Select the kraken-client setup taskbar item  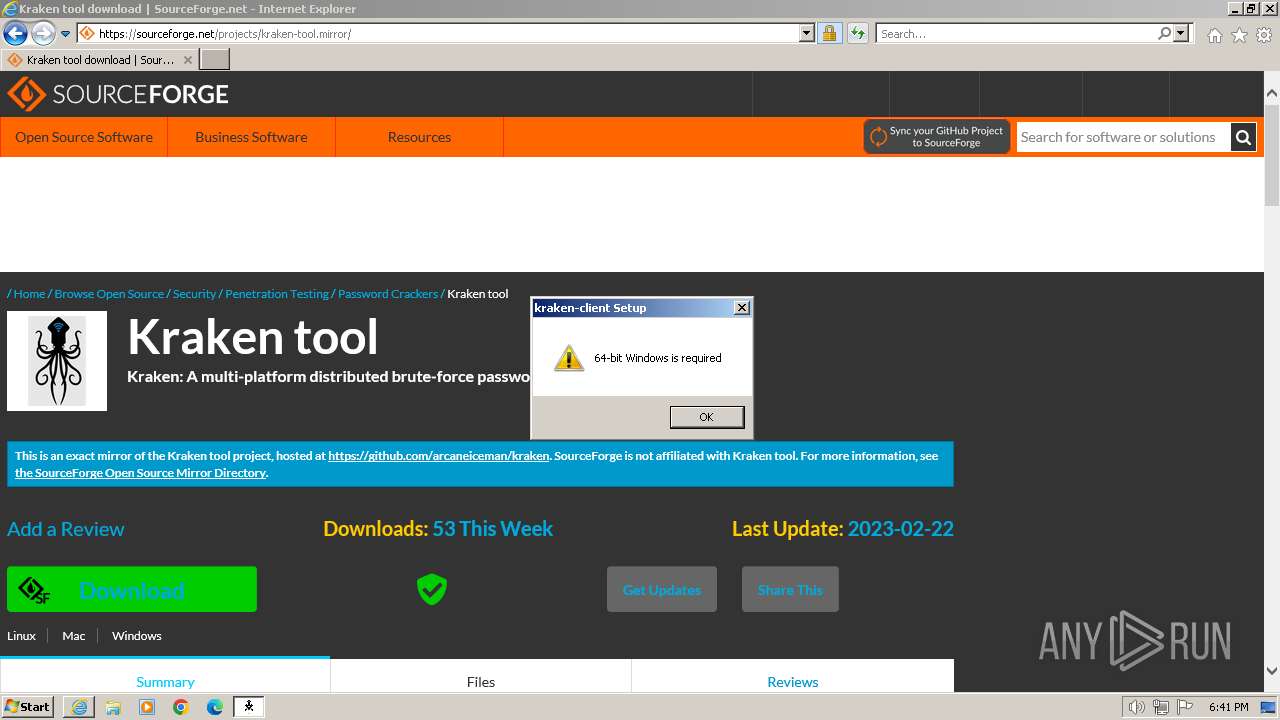[x=249, y=707]
